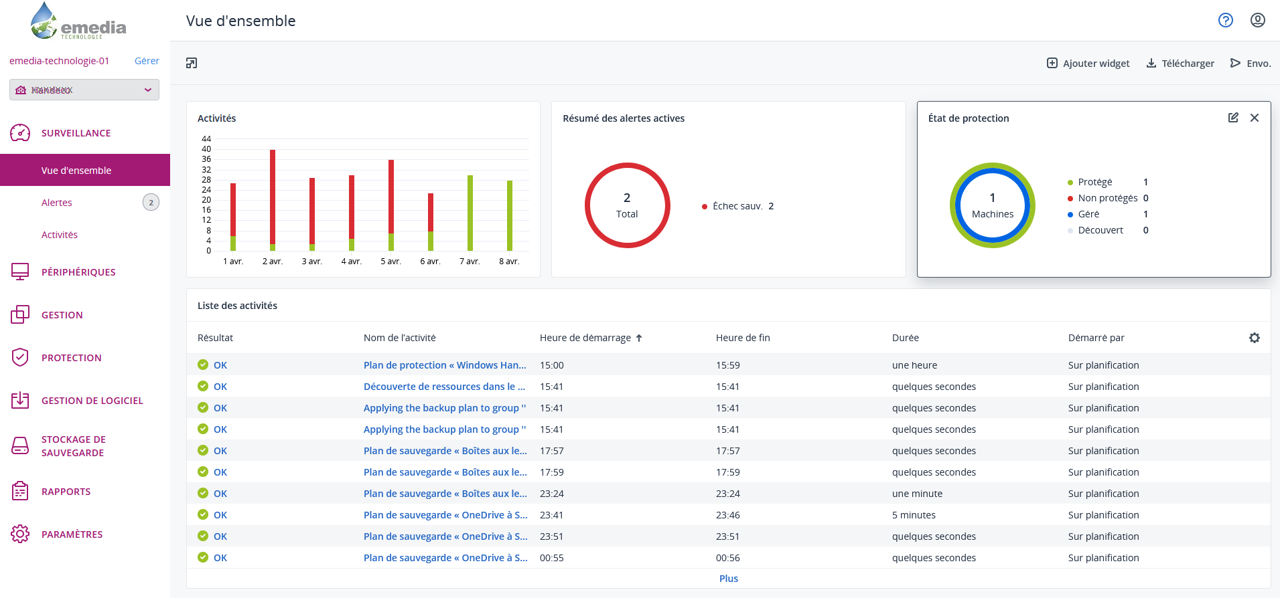Image resolution: width=1280 pixels, height=598 pixels.
Task: Click the Gérer link near emedia-technologie-01
Action: (146, 60)
